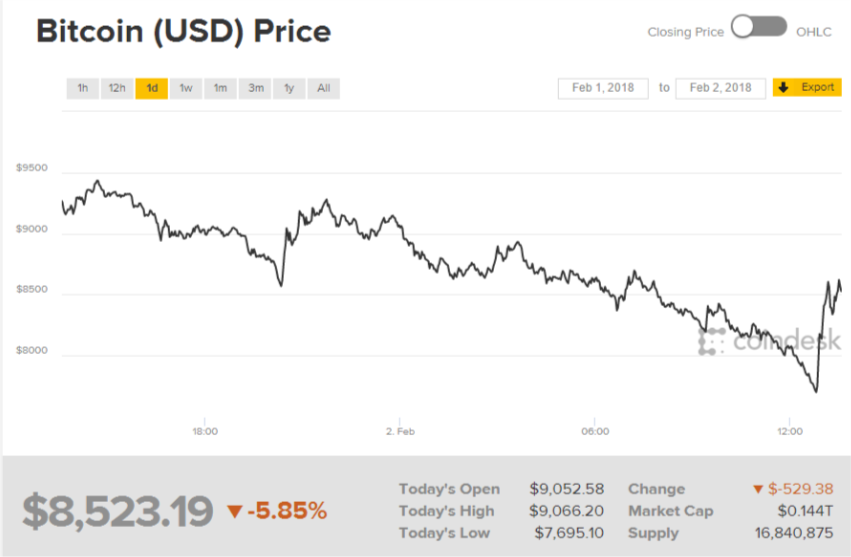Toggle the Closing Price/OHLC switch
The width and height of the screenshot is (851, 557).
point(759,28)
